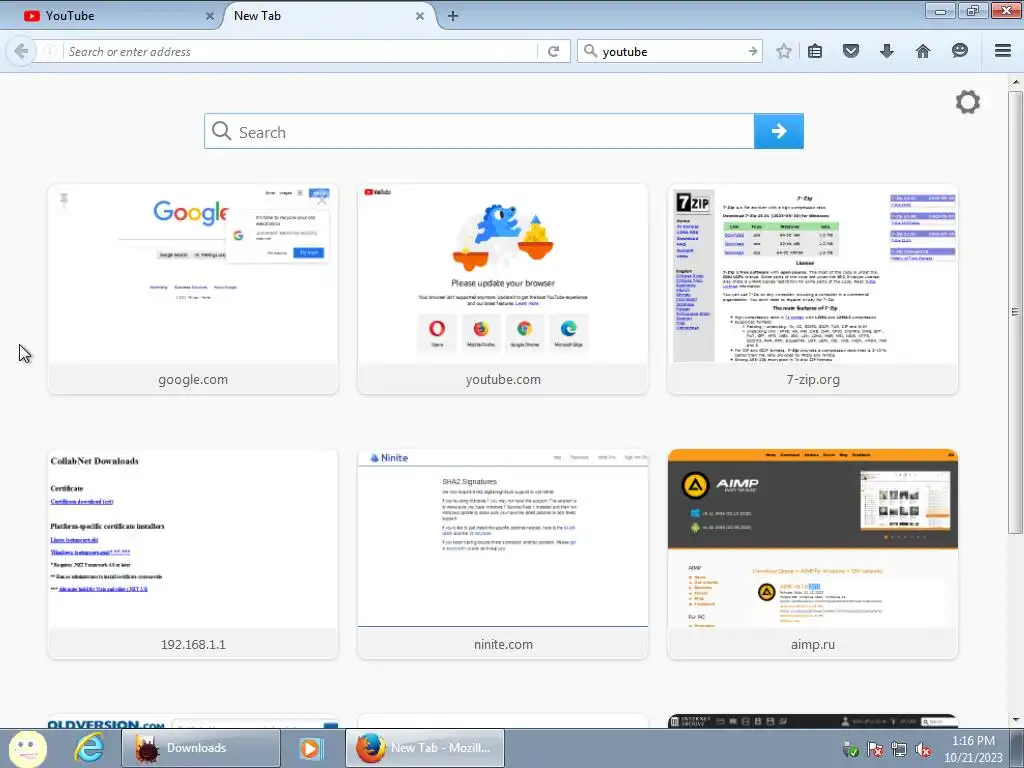Submit the search with blue arrow button

point(778,131)
